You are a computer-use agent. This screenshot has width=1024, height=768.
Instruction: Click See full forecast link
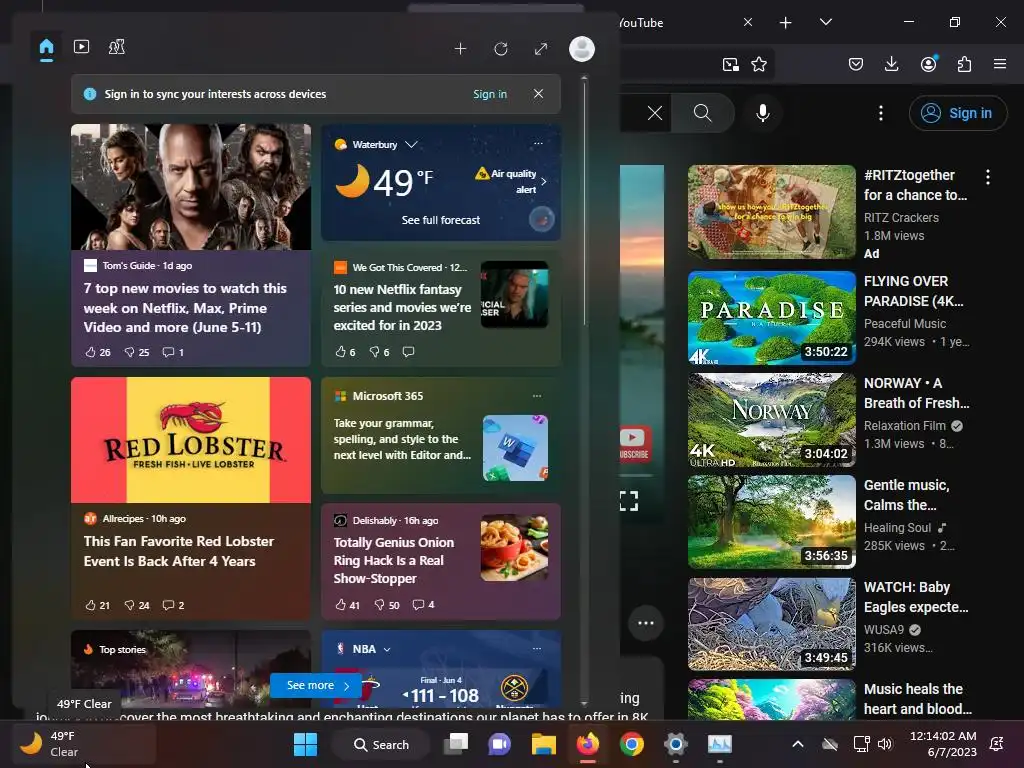[x=441, y=220]
